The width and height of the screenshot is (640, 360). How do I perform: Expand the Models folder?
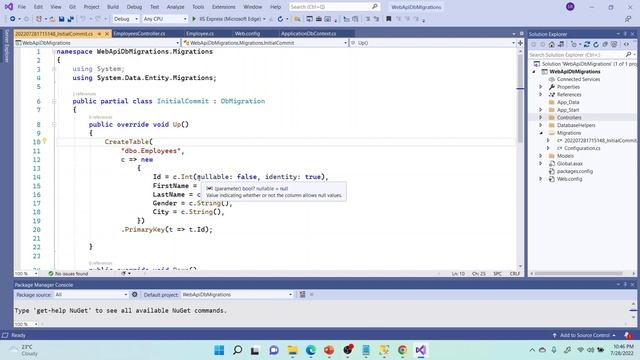point(541,156)
